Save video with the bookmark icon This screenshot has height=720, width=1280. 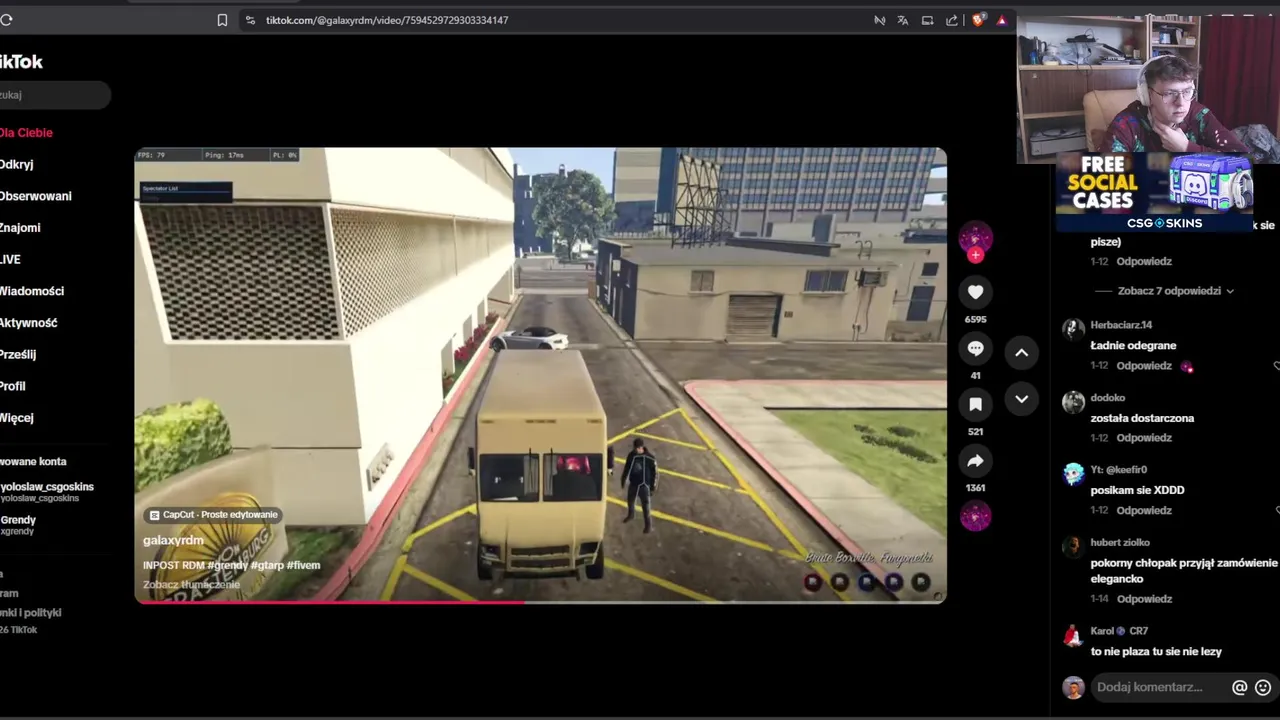(975, 404)
